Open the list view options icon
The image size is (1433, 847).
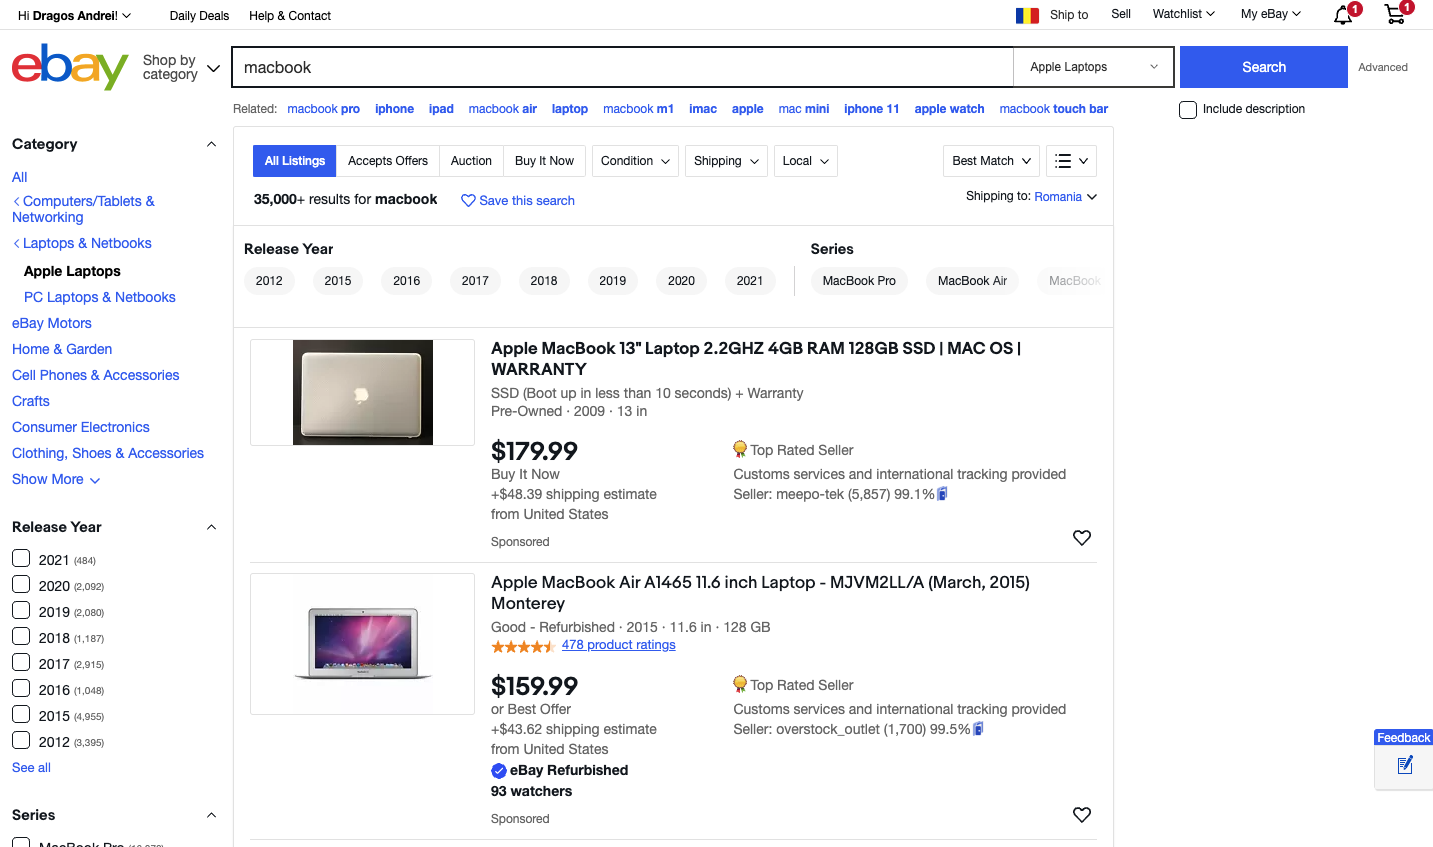click(x=1071, y=161)
